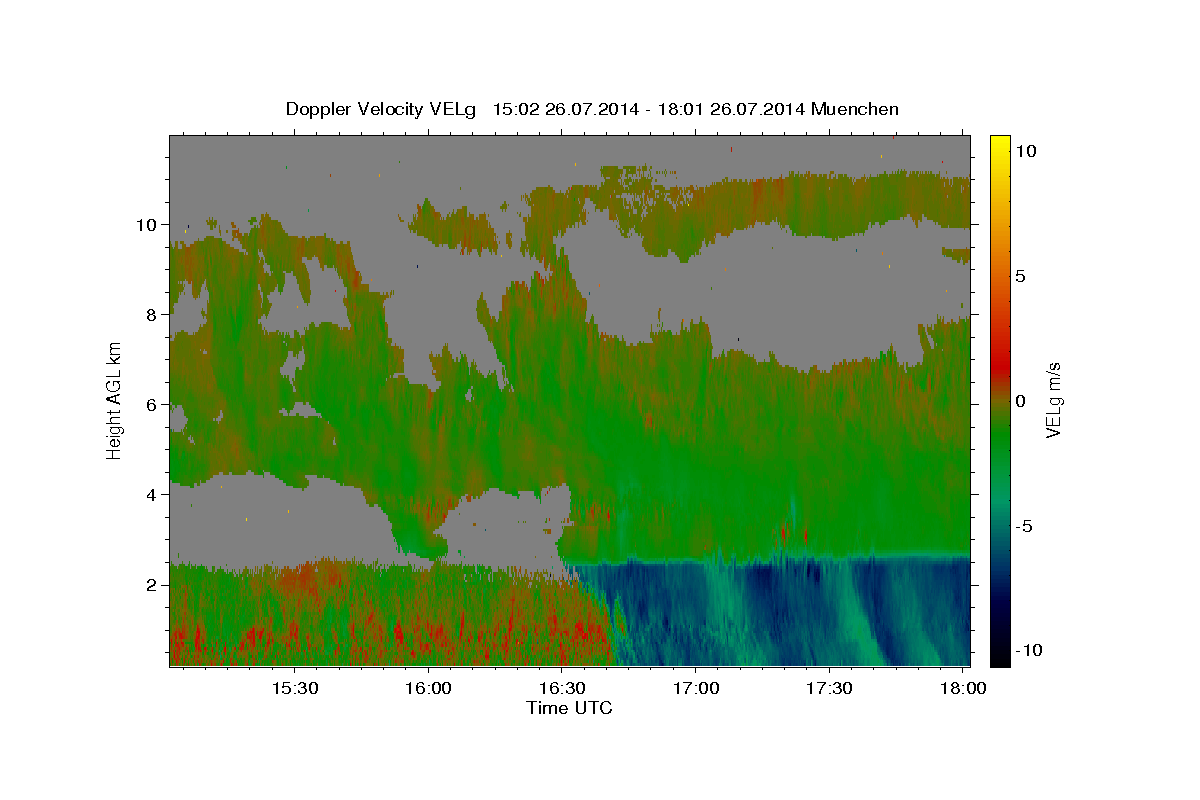The height and width of the screenshot is (800, 1200).
Task: Click the '17:00' time axis label
Action: pos(696,689)
